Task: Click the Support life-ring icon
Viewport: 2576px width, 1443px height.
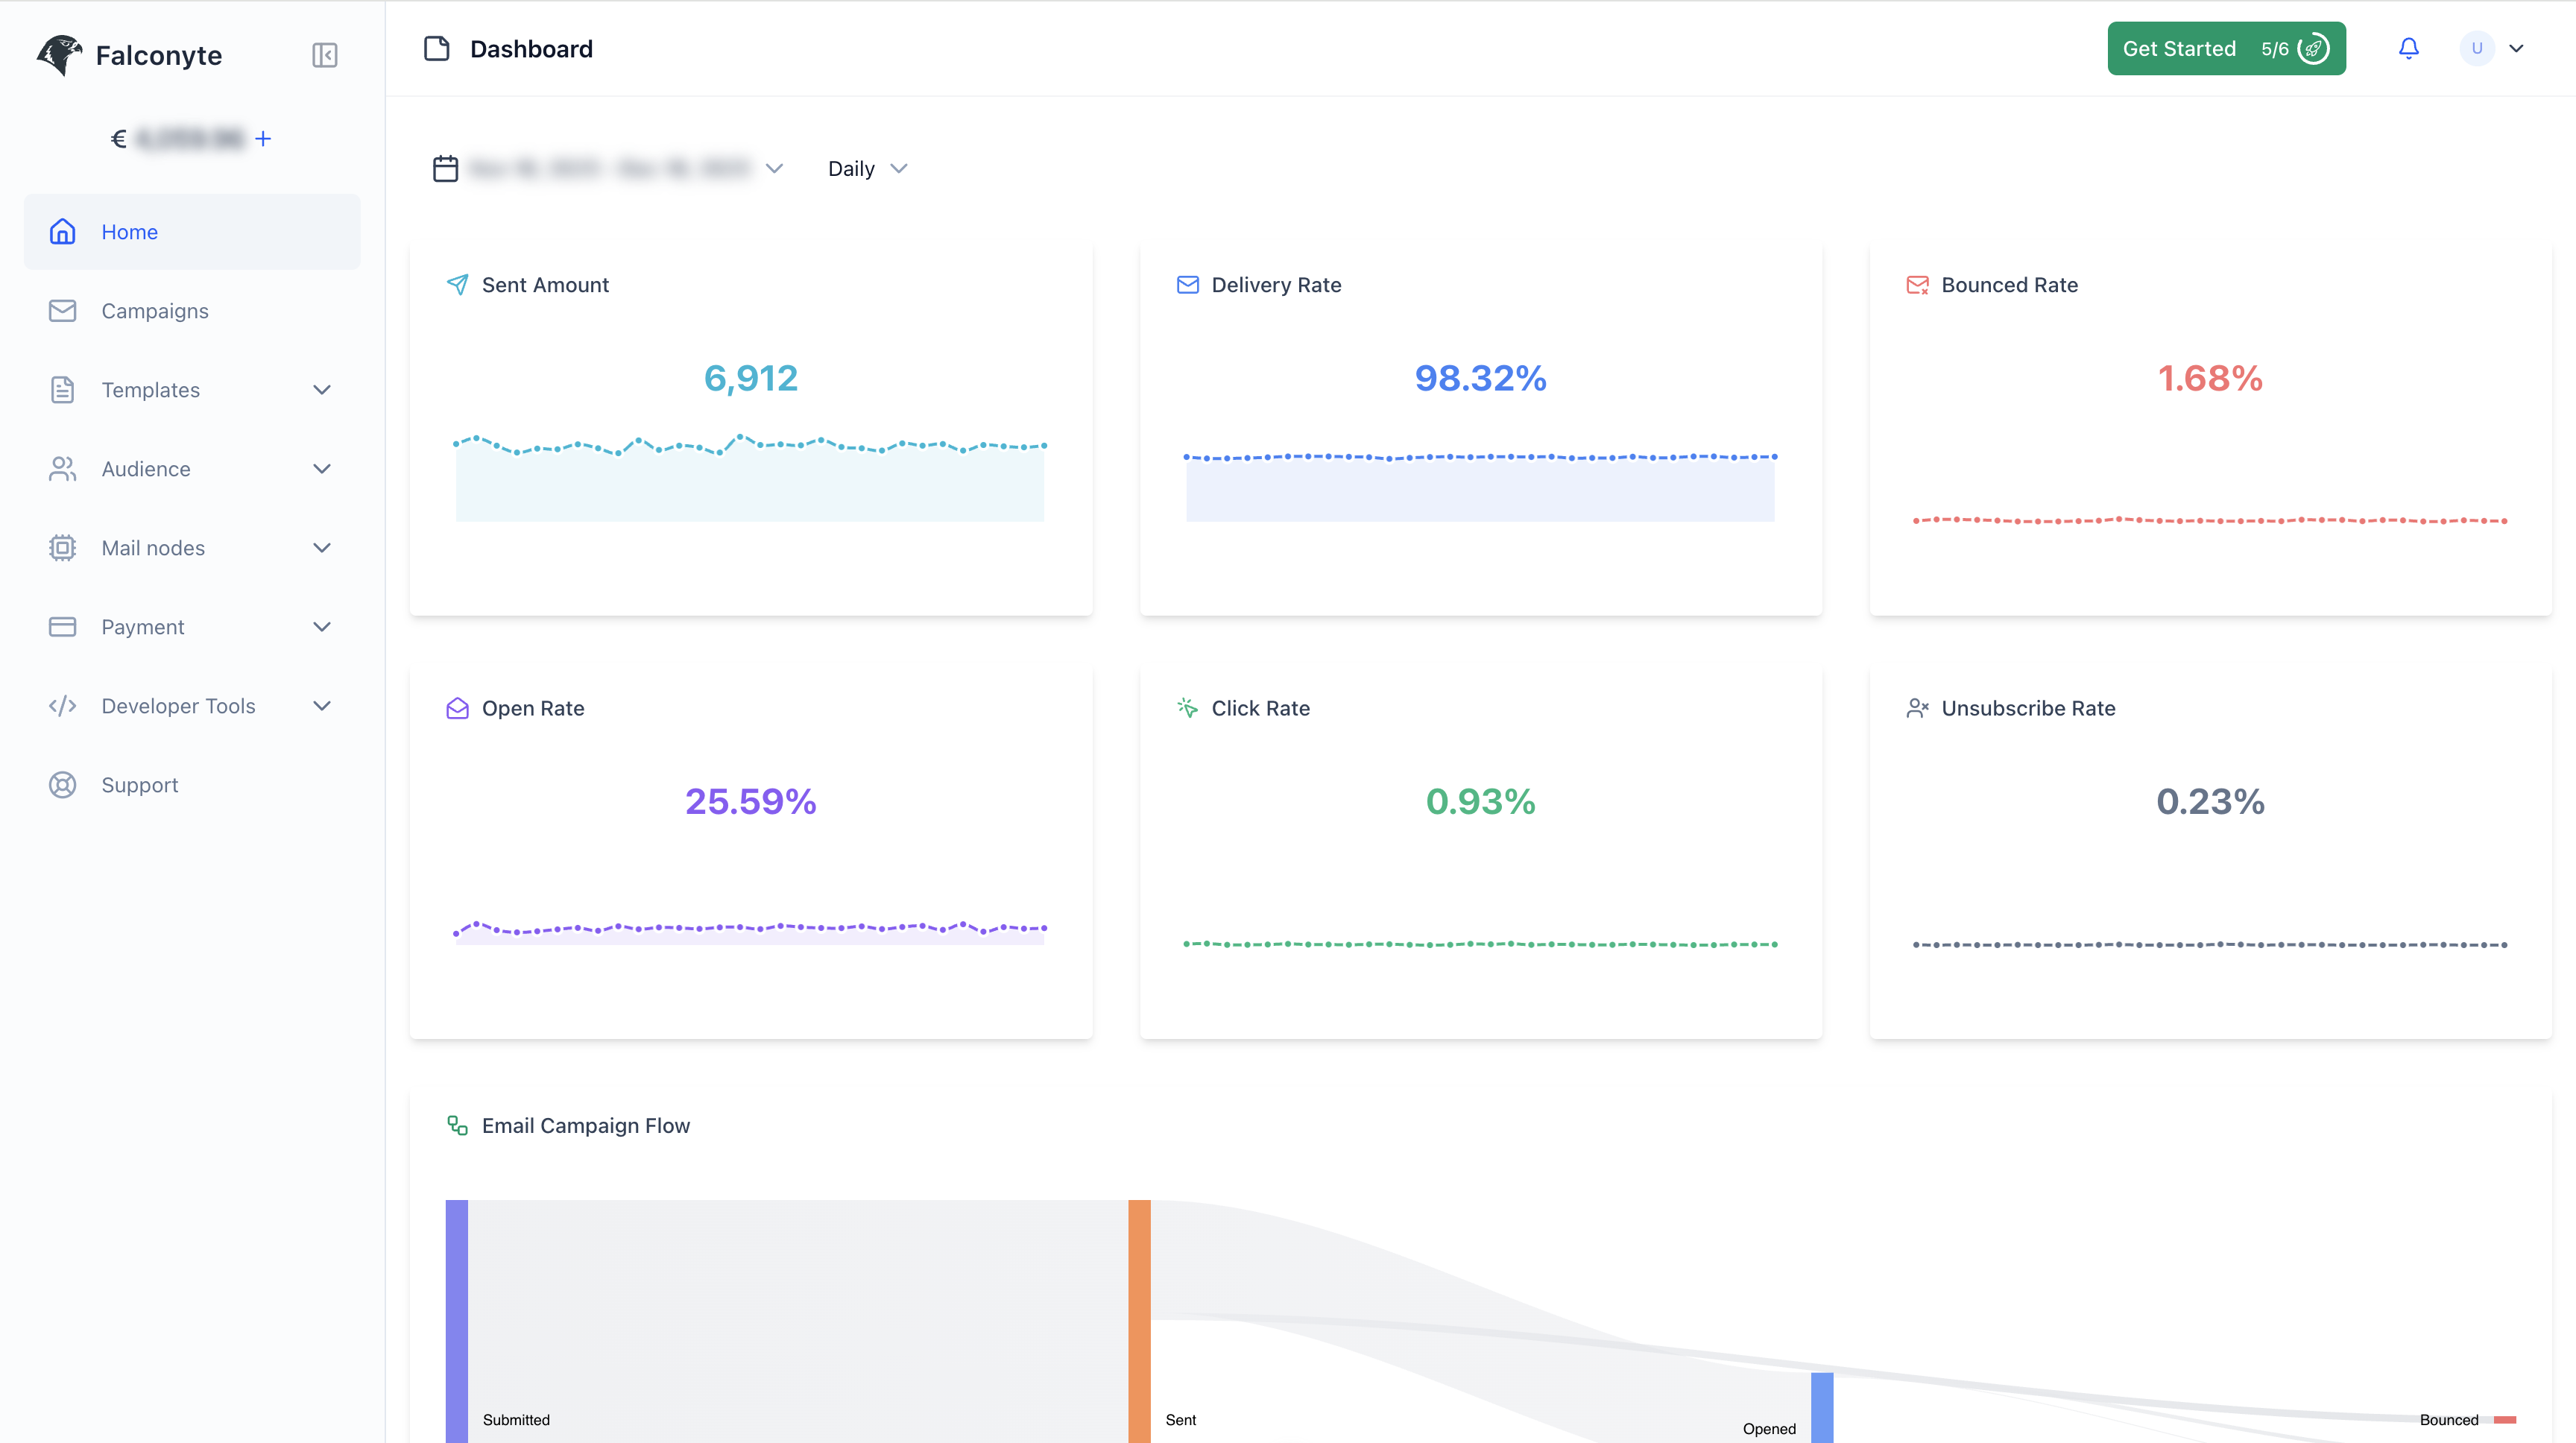Action: click(x=63, y=785)
